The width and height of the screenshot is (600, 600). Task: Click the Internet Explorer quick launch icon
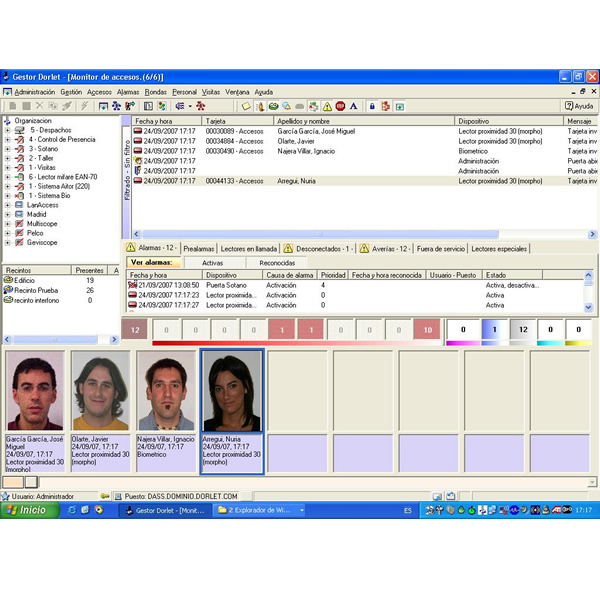coord(72,510)
